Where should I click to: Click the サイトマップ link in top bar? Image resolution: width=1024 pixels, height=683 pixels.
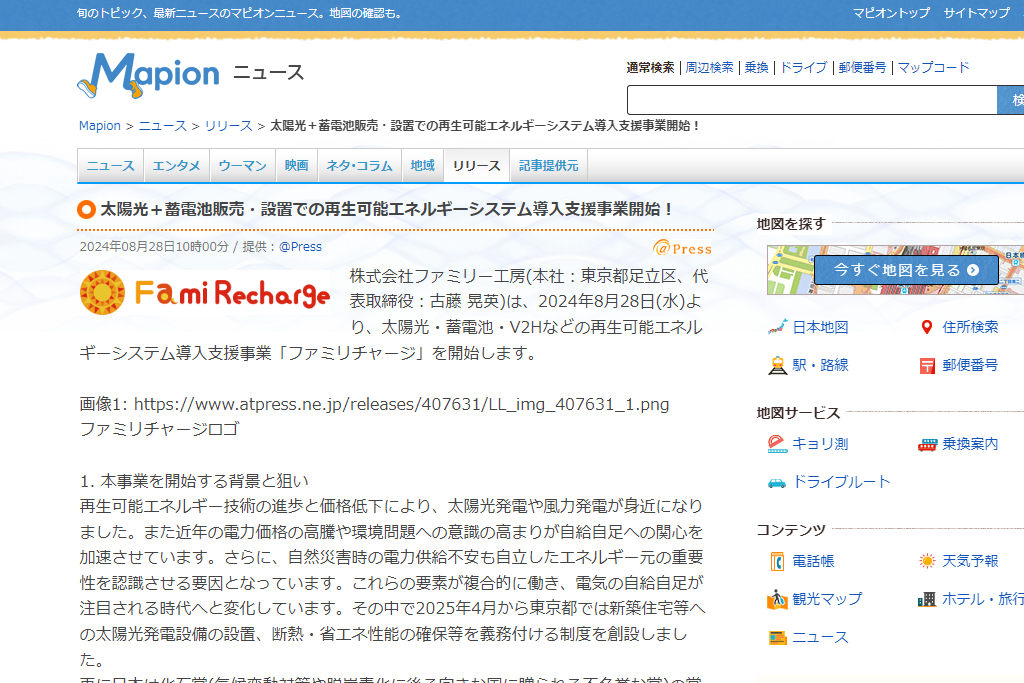click(x=976, y=13)
